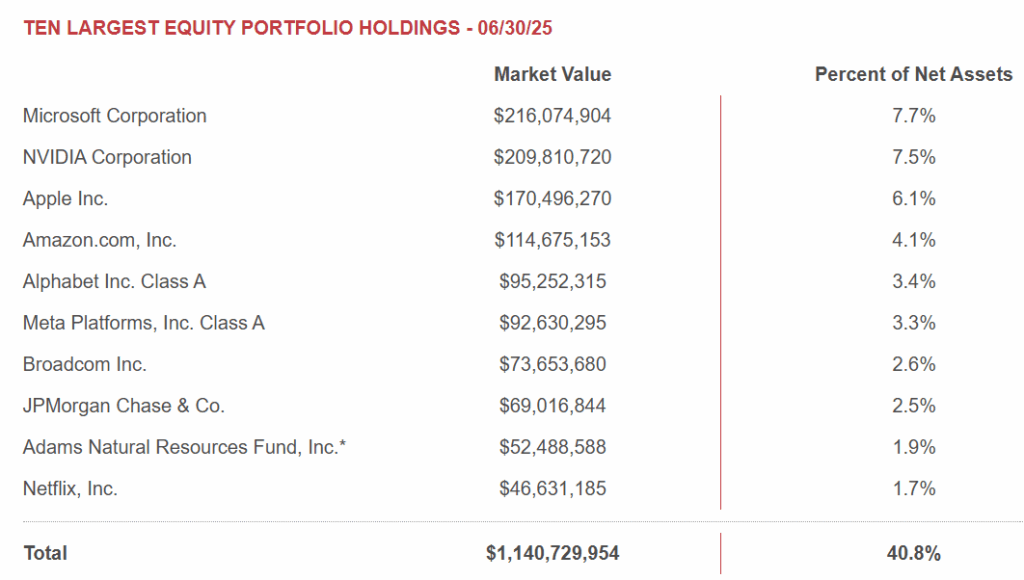Select the total market value $1,140,729,954
Image resolution: width=1024 pixels, height=580 pixels.
pyautogui.click(x=552, y=553)
